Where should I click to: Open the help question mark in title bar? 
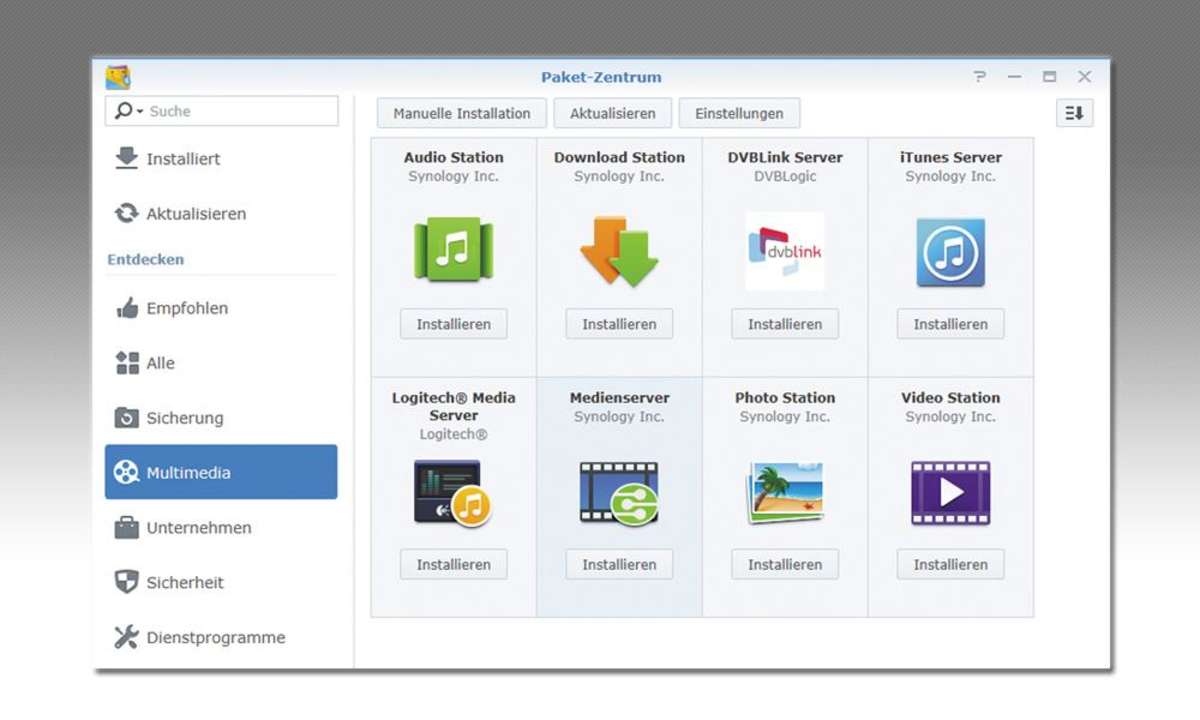click(980, 77)
